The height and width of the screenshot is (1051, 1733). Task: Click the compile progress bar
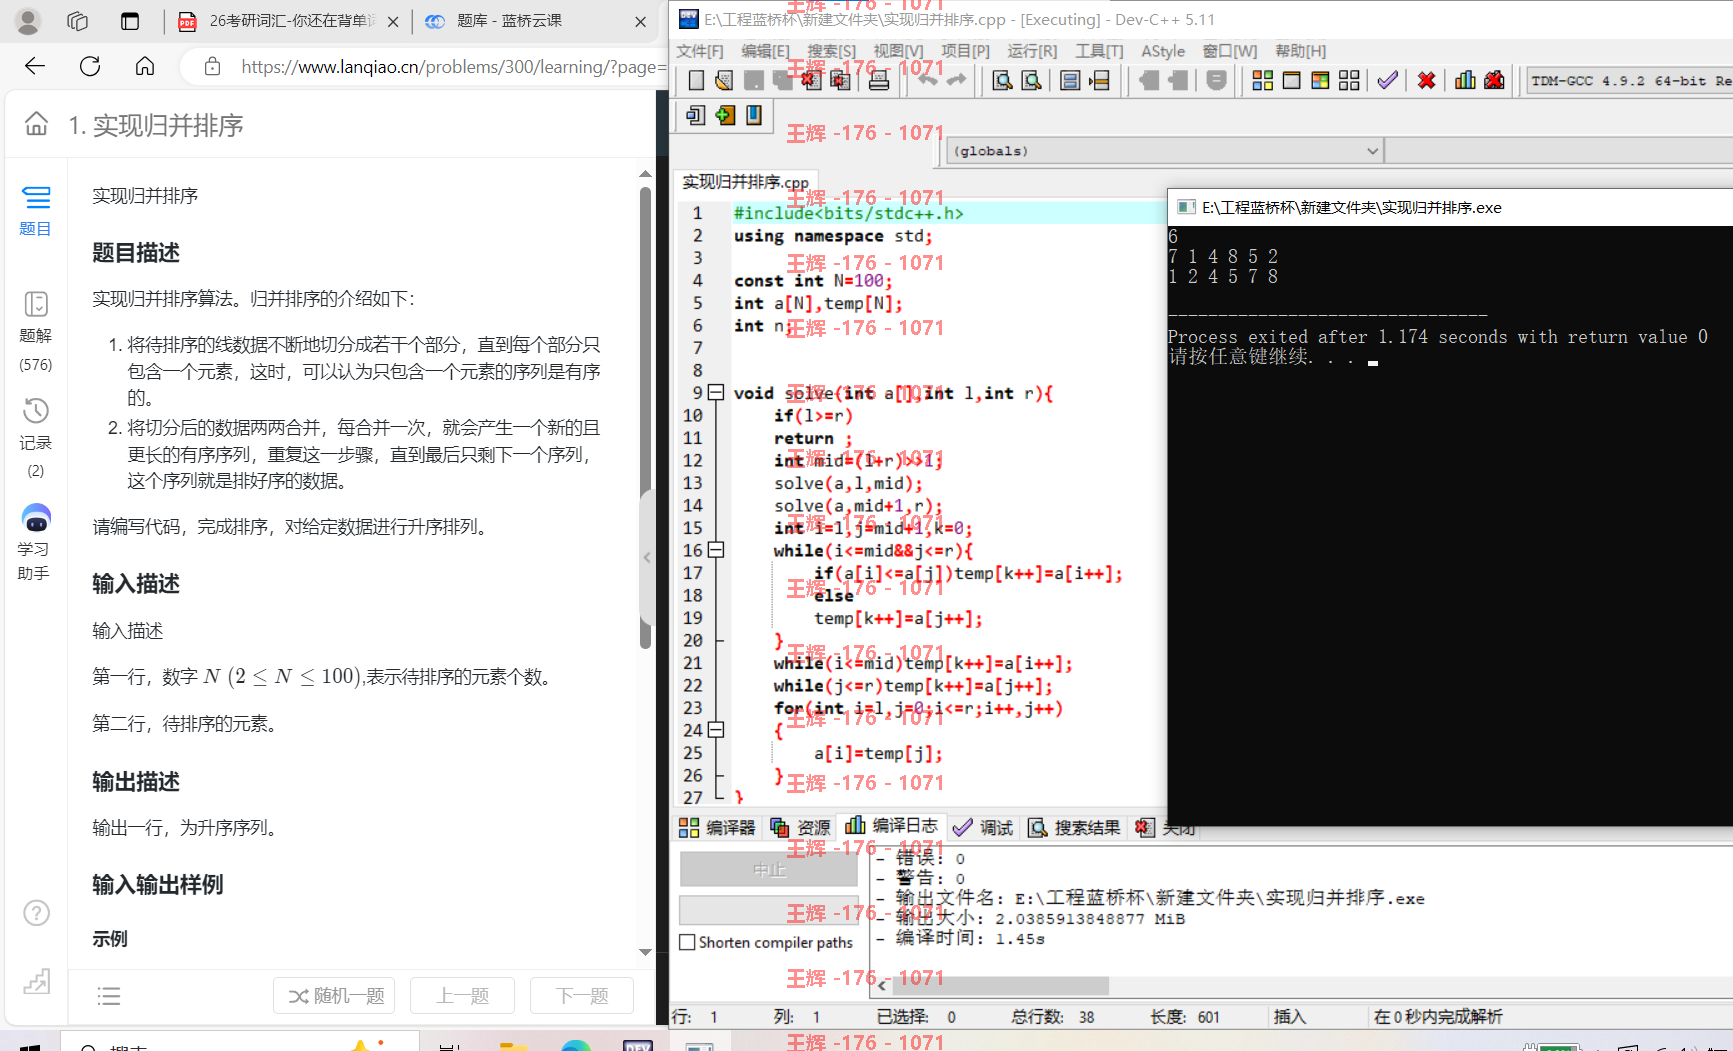point(769,910)
